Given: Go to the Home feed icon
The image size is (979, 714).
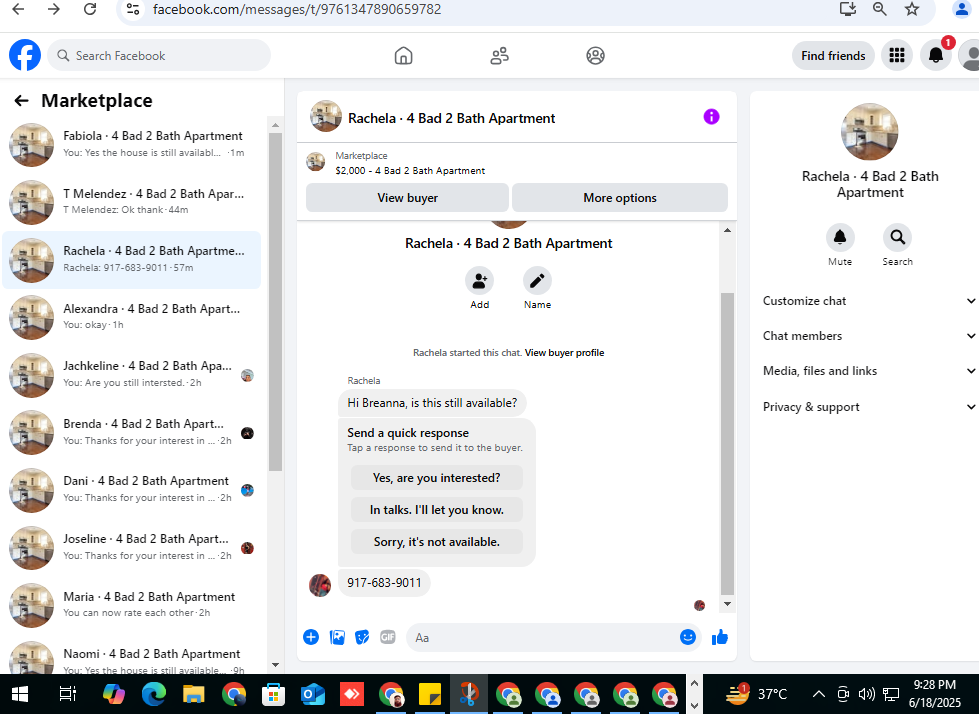Looking at the screenshot, I should click(x=403, y=56).
